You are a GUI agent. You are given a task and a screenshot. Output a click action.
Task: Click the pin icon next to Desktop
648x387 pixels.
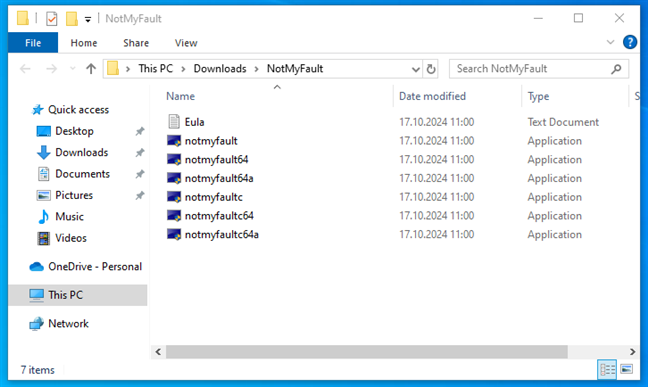click(140, 131)
